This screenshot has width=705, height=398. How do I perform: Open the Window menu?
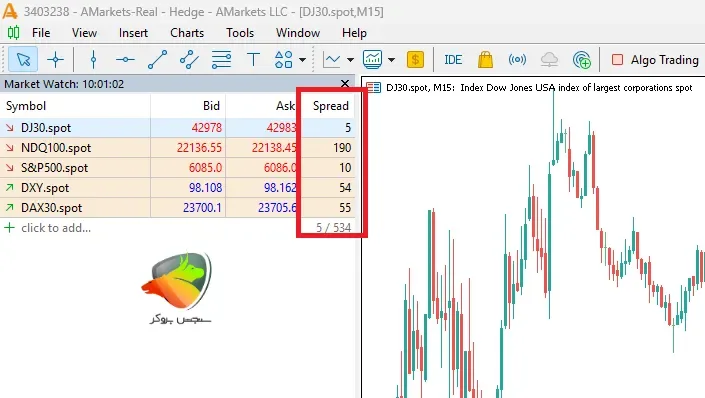pyautogui.click(x=298, y=33)
